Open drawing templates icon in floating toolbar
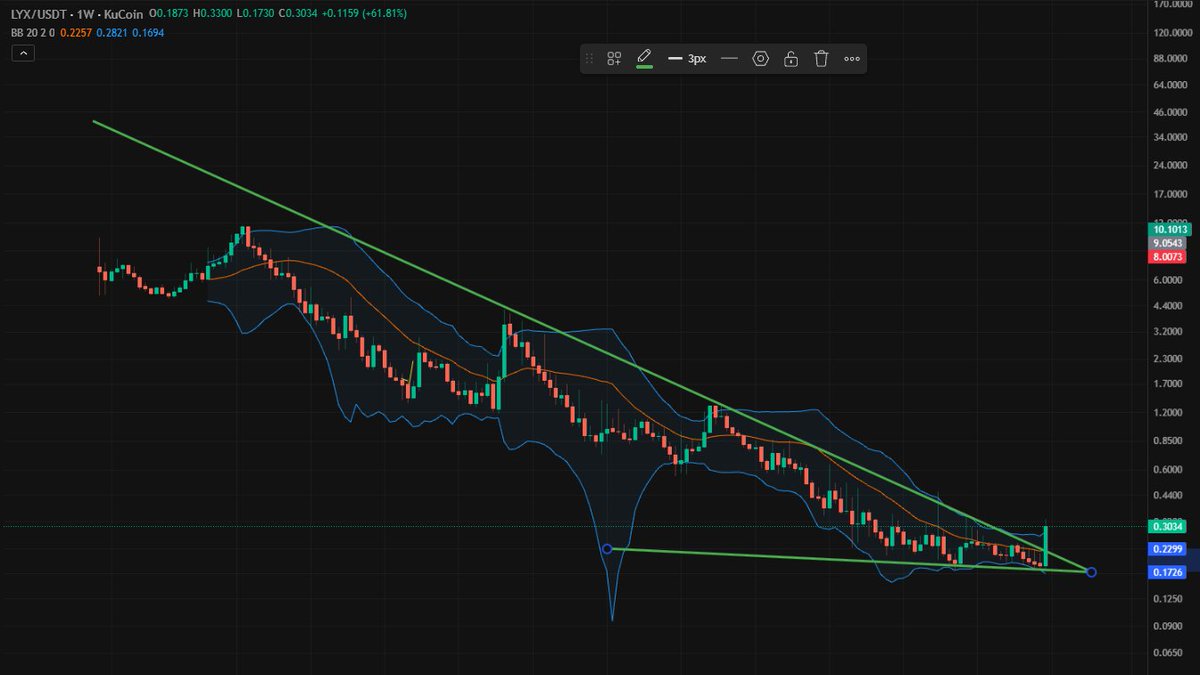Viewport: 1200px width, 675px height. click(614, 59)
